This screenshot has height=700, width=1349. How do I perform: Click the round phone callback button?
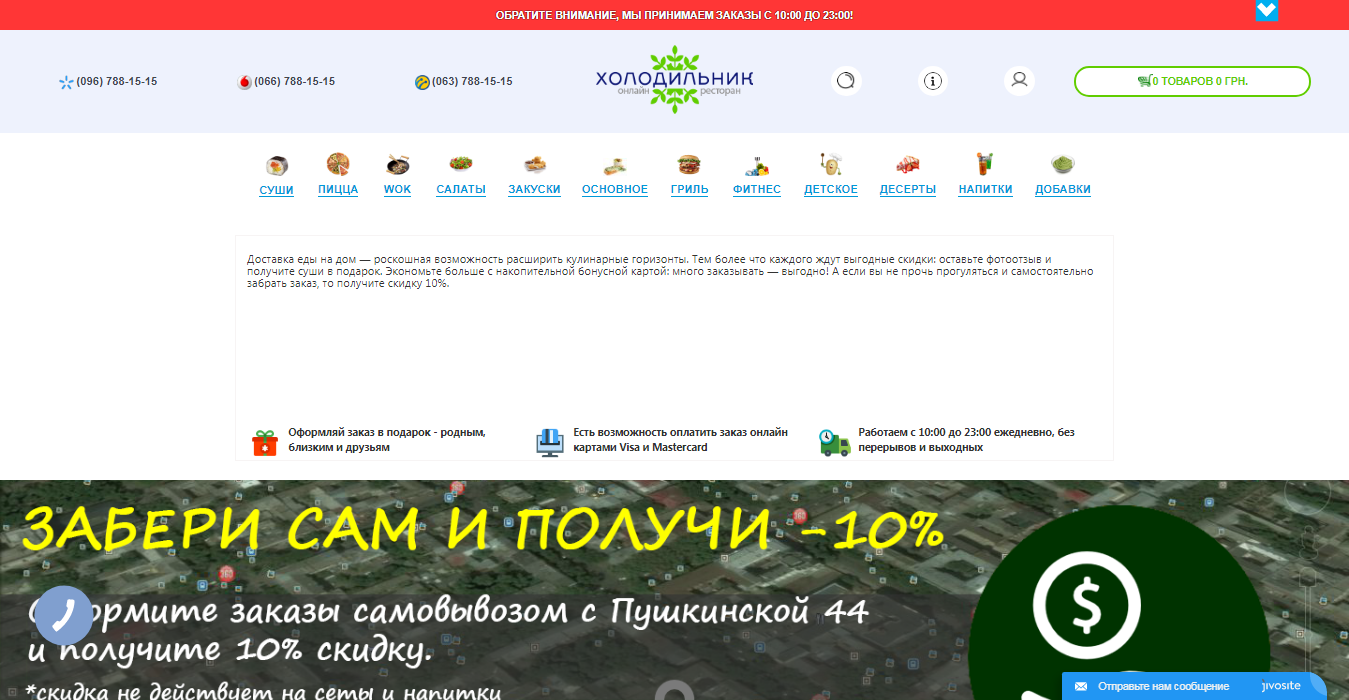tap(64, 615)
